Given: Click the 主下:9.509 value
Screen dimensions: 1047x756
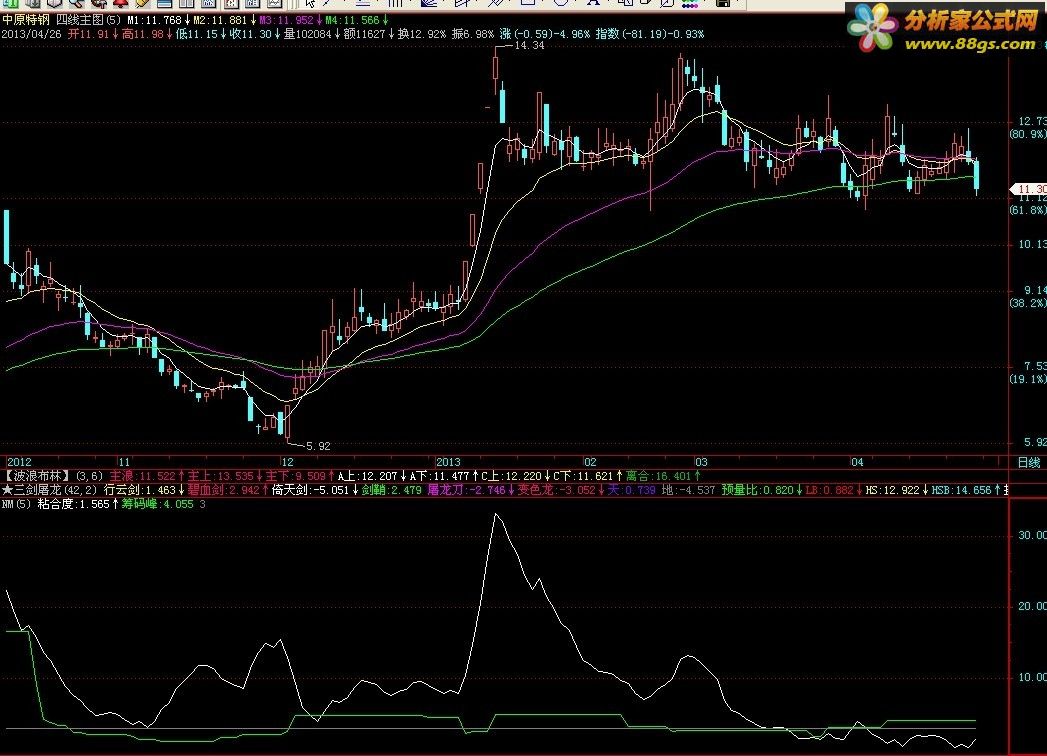Looking at the screenshot, I should click(296, 476).
